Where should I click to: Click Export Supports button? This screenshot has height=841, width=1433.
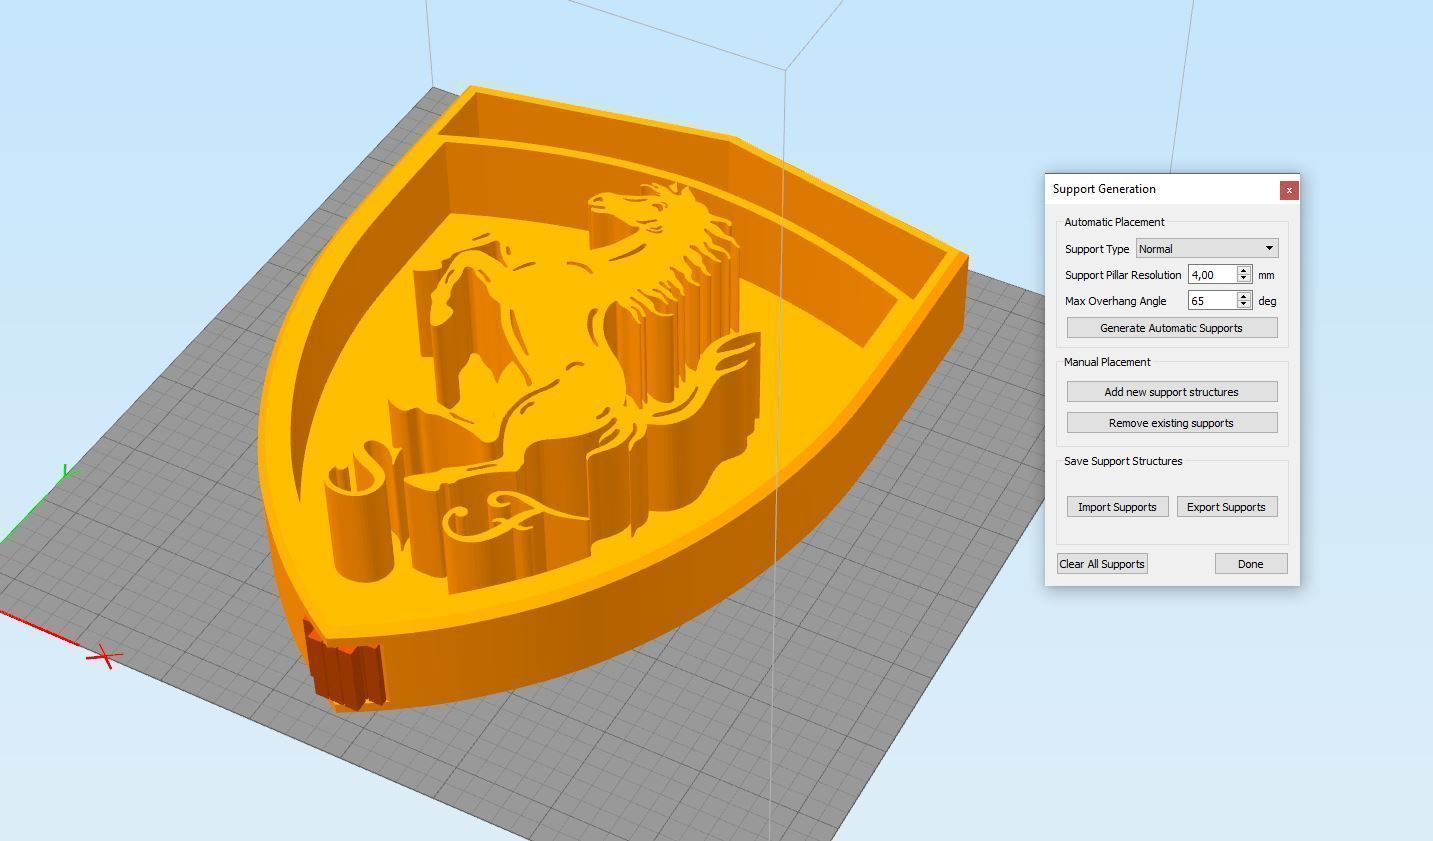pos(1227,507)
